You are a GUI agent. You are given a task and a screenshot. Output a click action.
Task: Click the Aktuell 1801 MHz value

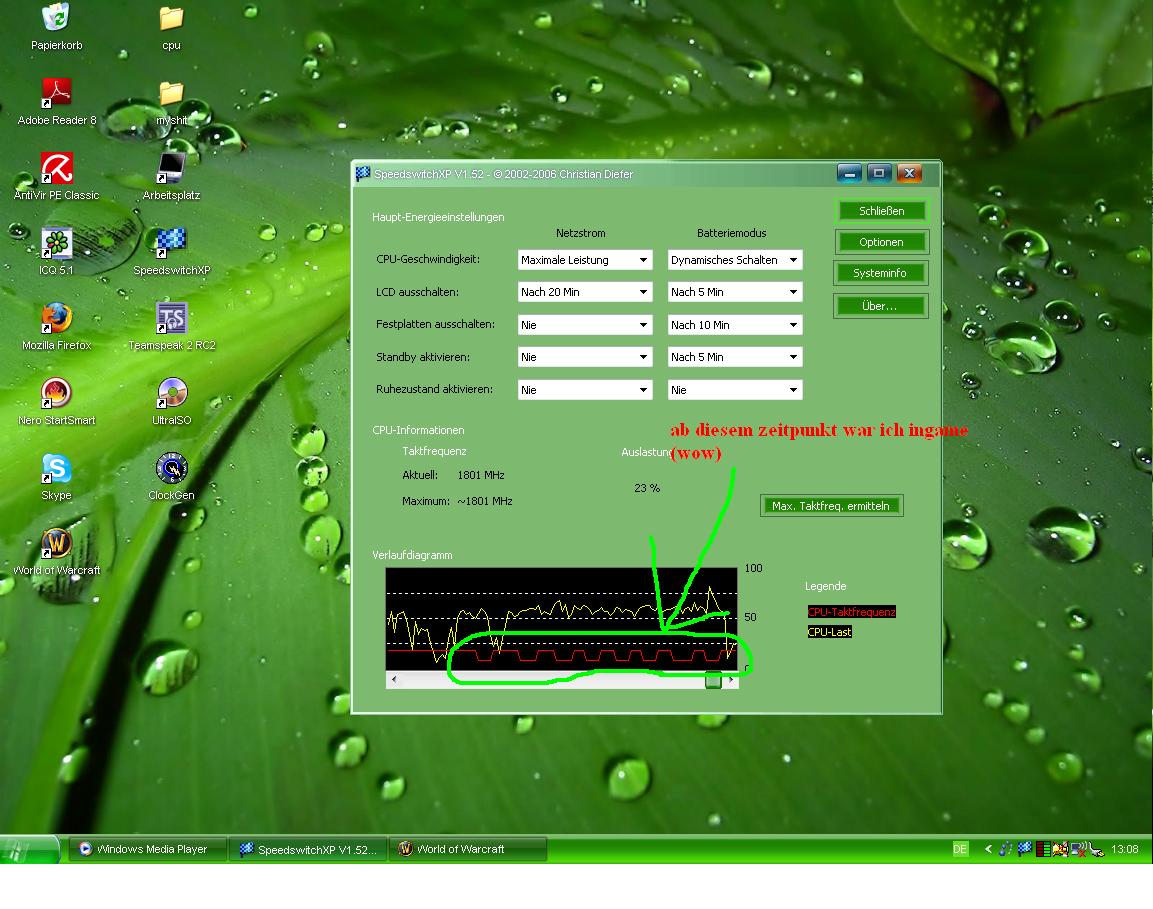point(481,475)
